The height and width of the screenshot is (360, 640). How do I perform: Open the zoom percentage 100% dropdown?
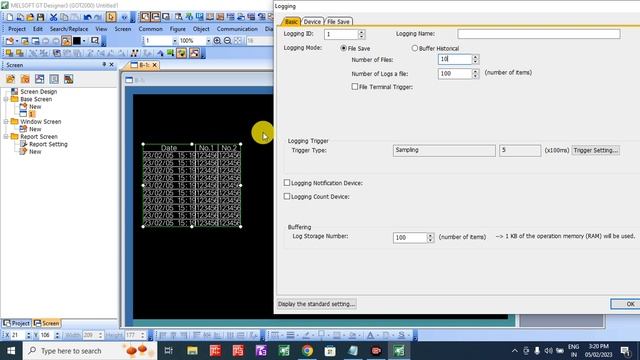point(208,41)
